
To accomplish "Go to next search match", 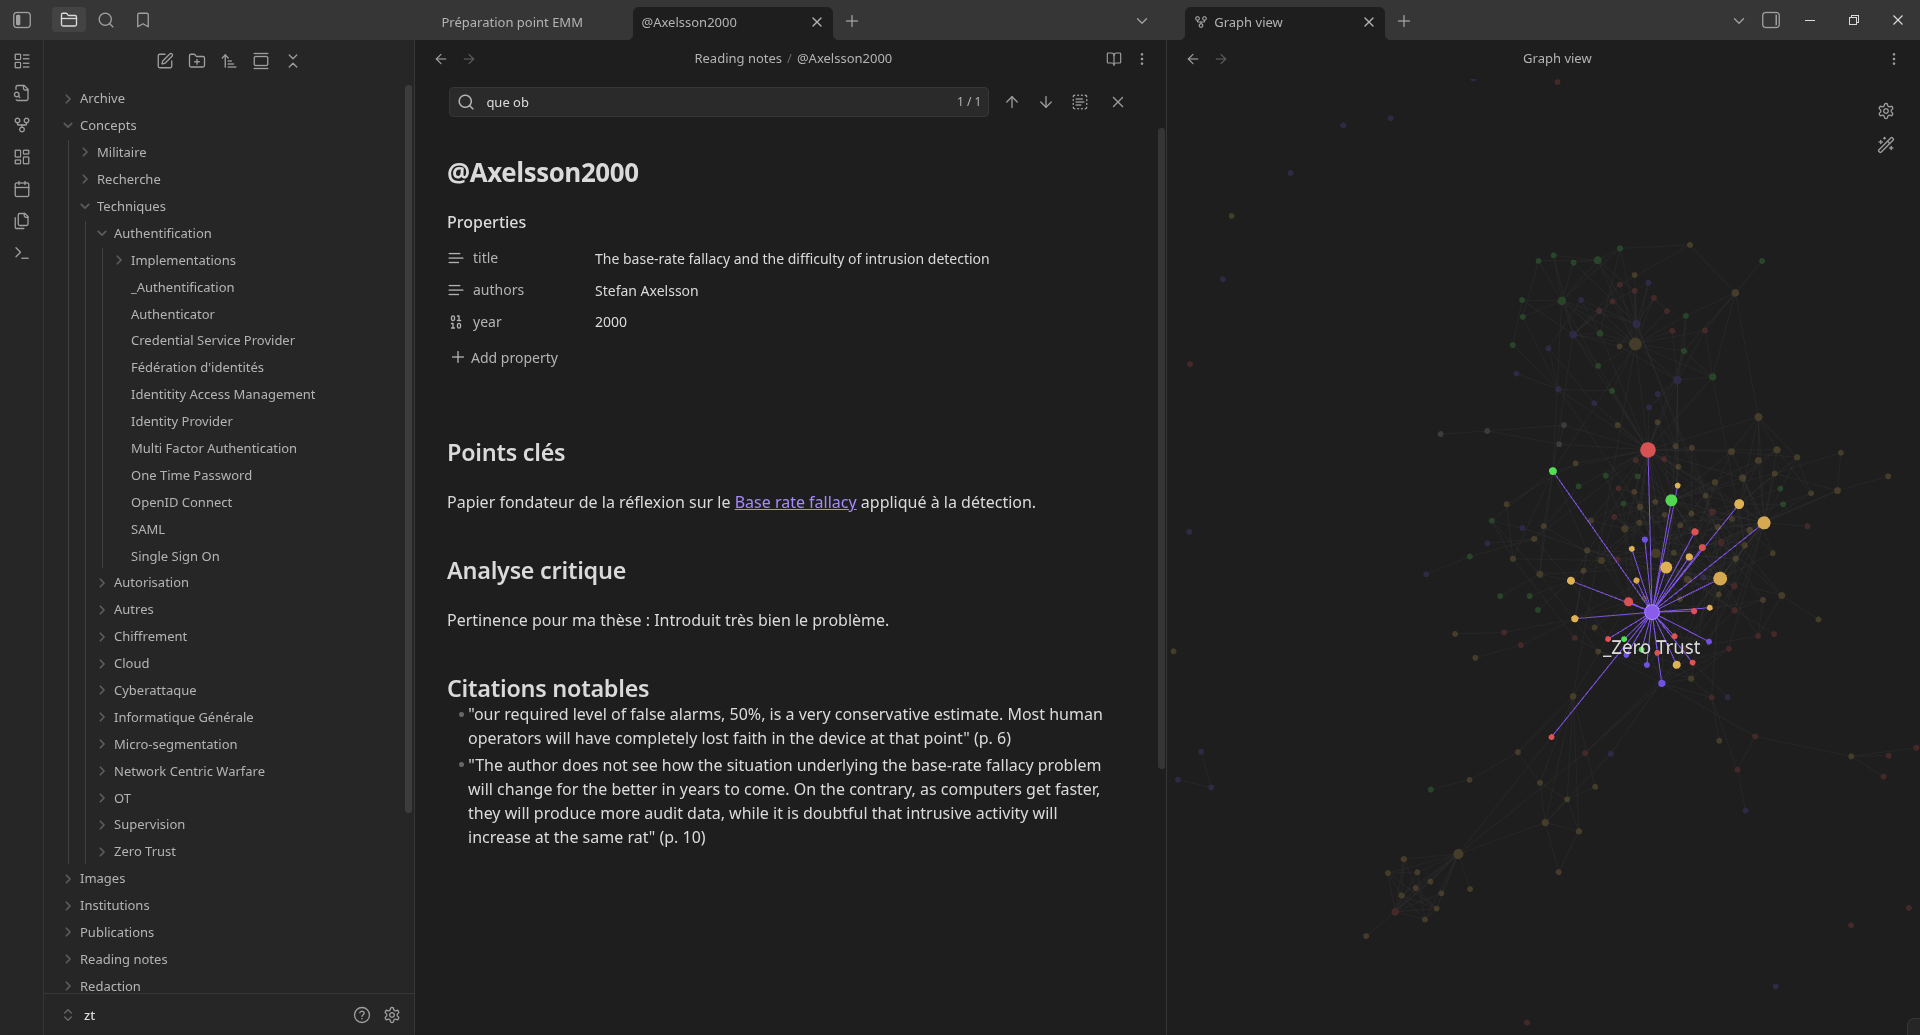I will pos(1045,102).
